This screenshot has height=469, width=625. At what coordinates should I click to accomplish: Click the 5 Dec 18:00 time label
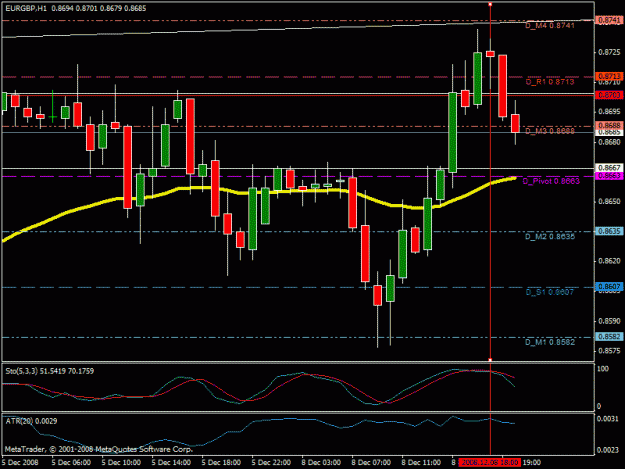click(221, 463)
